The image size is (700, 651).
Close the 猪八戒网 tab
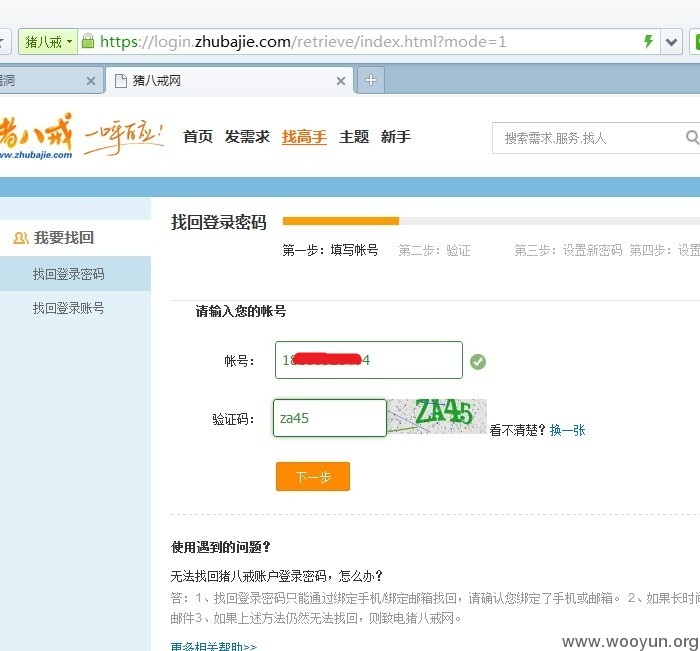pos(341,81)
